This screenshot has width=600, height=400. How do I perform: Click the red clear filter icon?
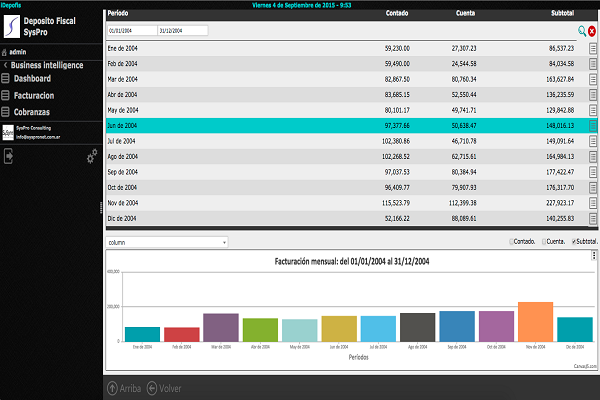point(592,31)
